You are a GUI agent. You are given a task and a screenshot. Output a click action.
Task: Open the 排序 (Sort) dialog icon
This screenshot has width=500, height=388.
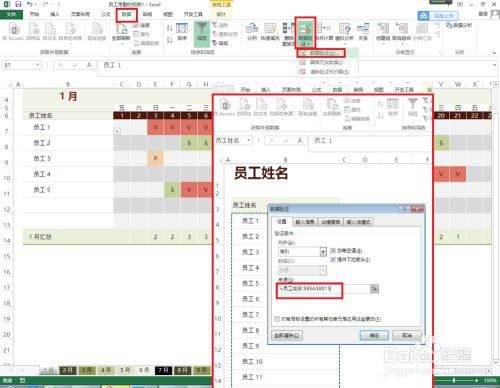182,32
